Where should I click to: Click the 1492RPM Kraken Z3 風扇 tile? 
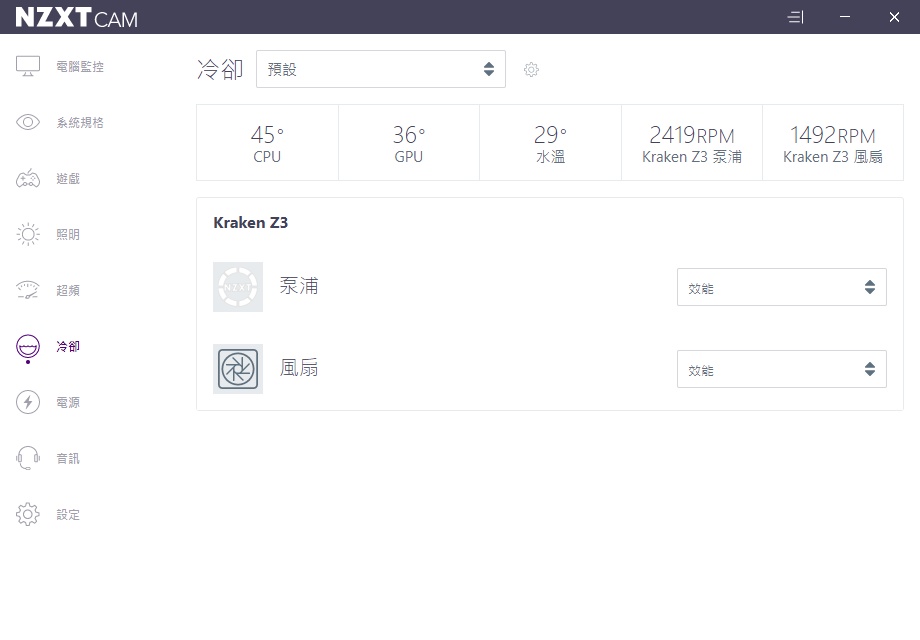click(833, 143)
